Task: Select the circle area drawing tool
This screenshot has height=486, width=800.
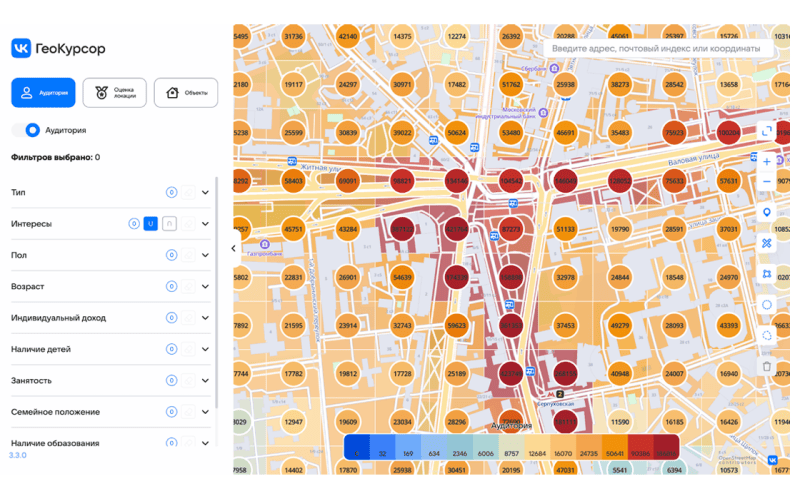Action: click(767, 305)
